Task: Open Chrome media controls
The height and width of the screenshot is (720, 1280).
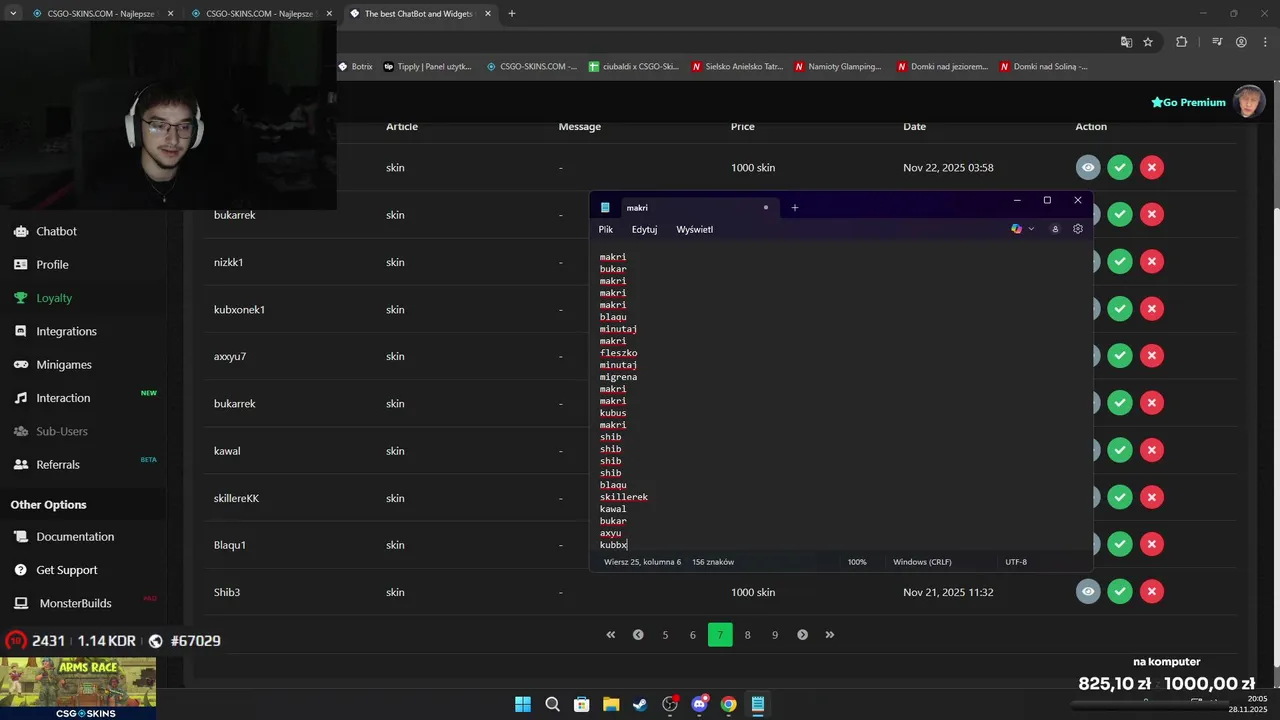Action: [1217, 42]
